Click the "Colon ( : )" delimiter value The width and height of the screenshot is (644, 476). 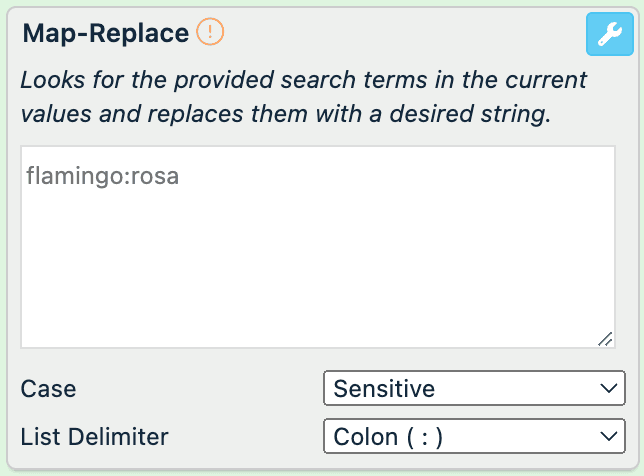(x=388, y=436)
